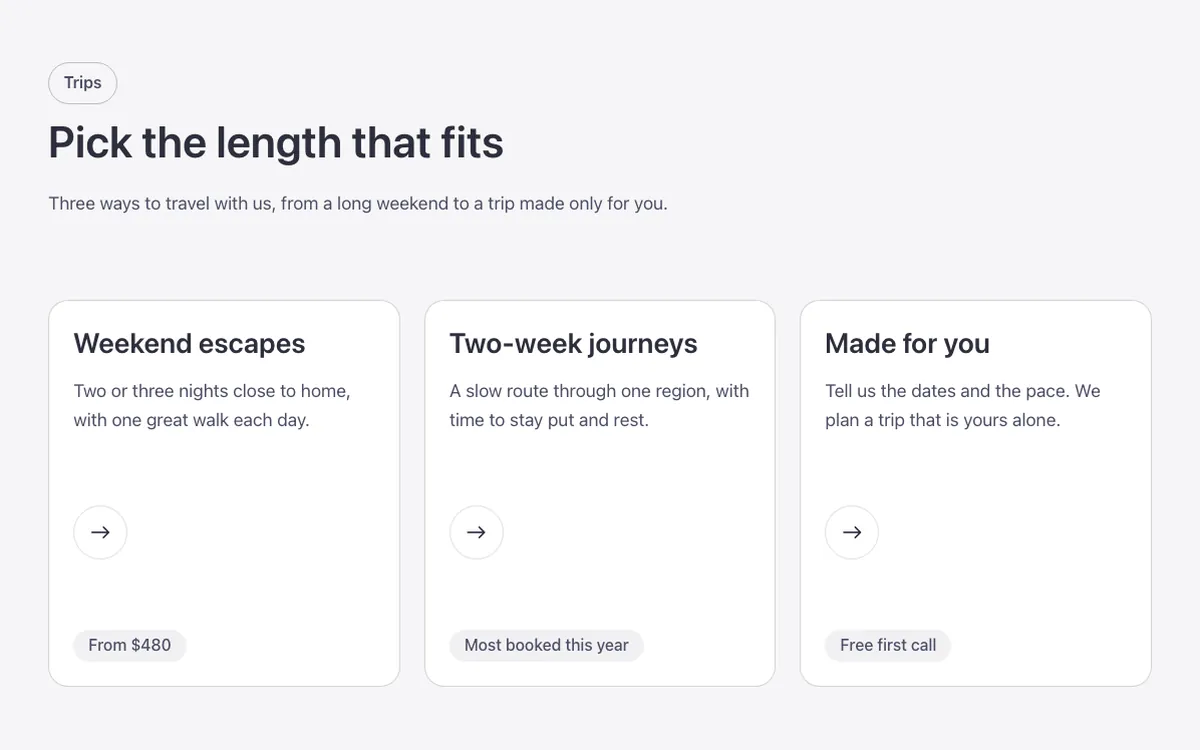
Task: Click text 'Tell us the dates and the pace'
Action: point(947,391)
